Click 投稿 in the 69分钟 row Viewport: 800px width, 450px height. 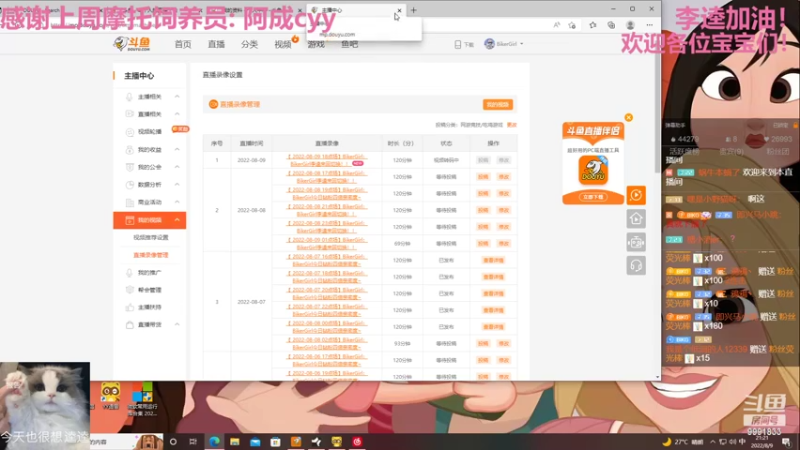pyautogui.click(x=483, y=243)
